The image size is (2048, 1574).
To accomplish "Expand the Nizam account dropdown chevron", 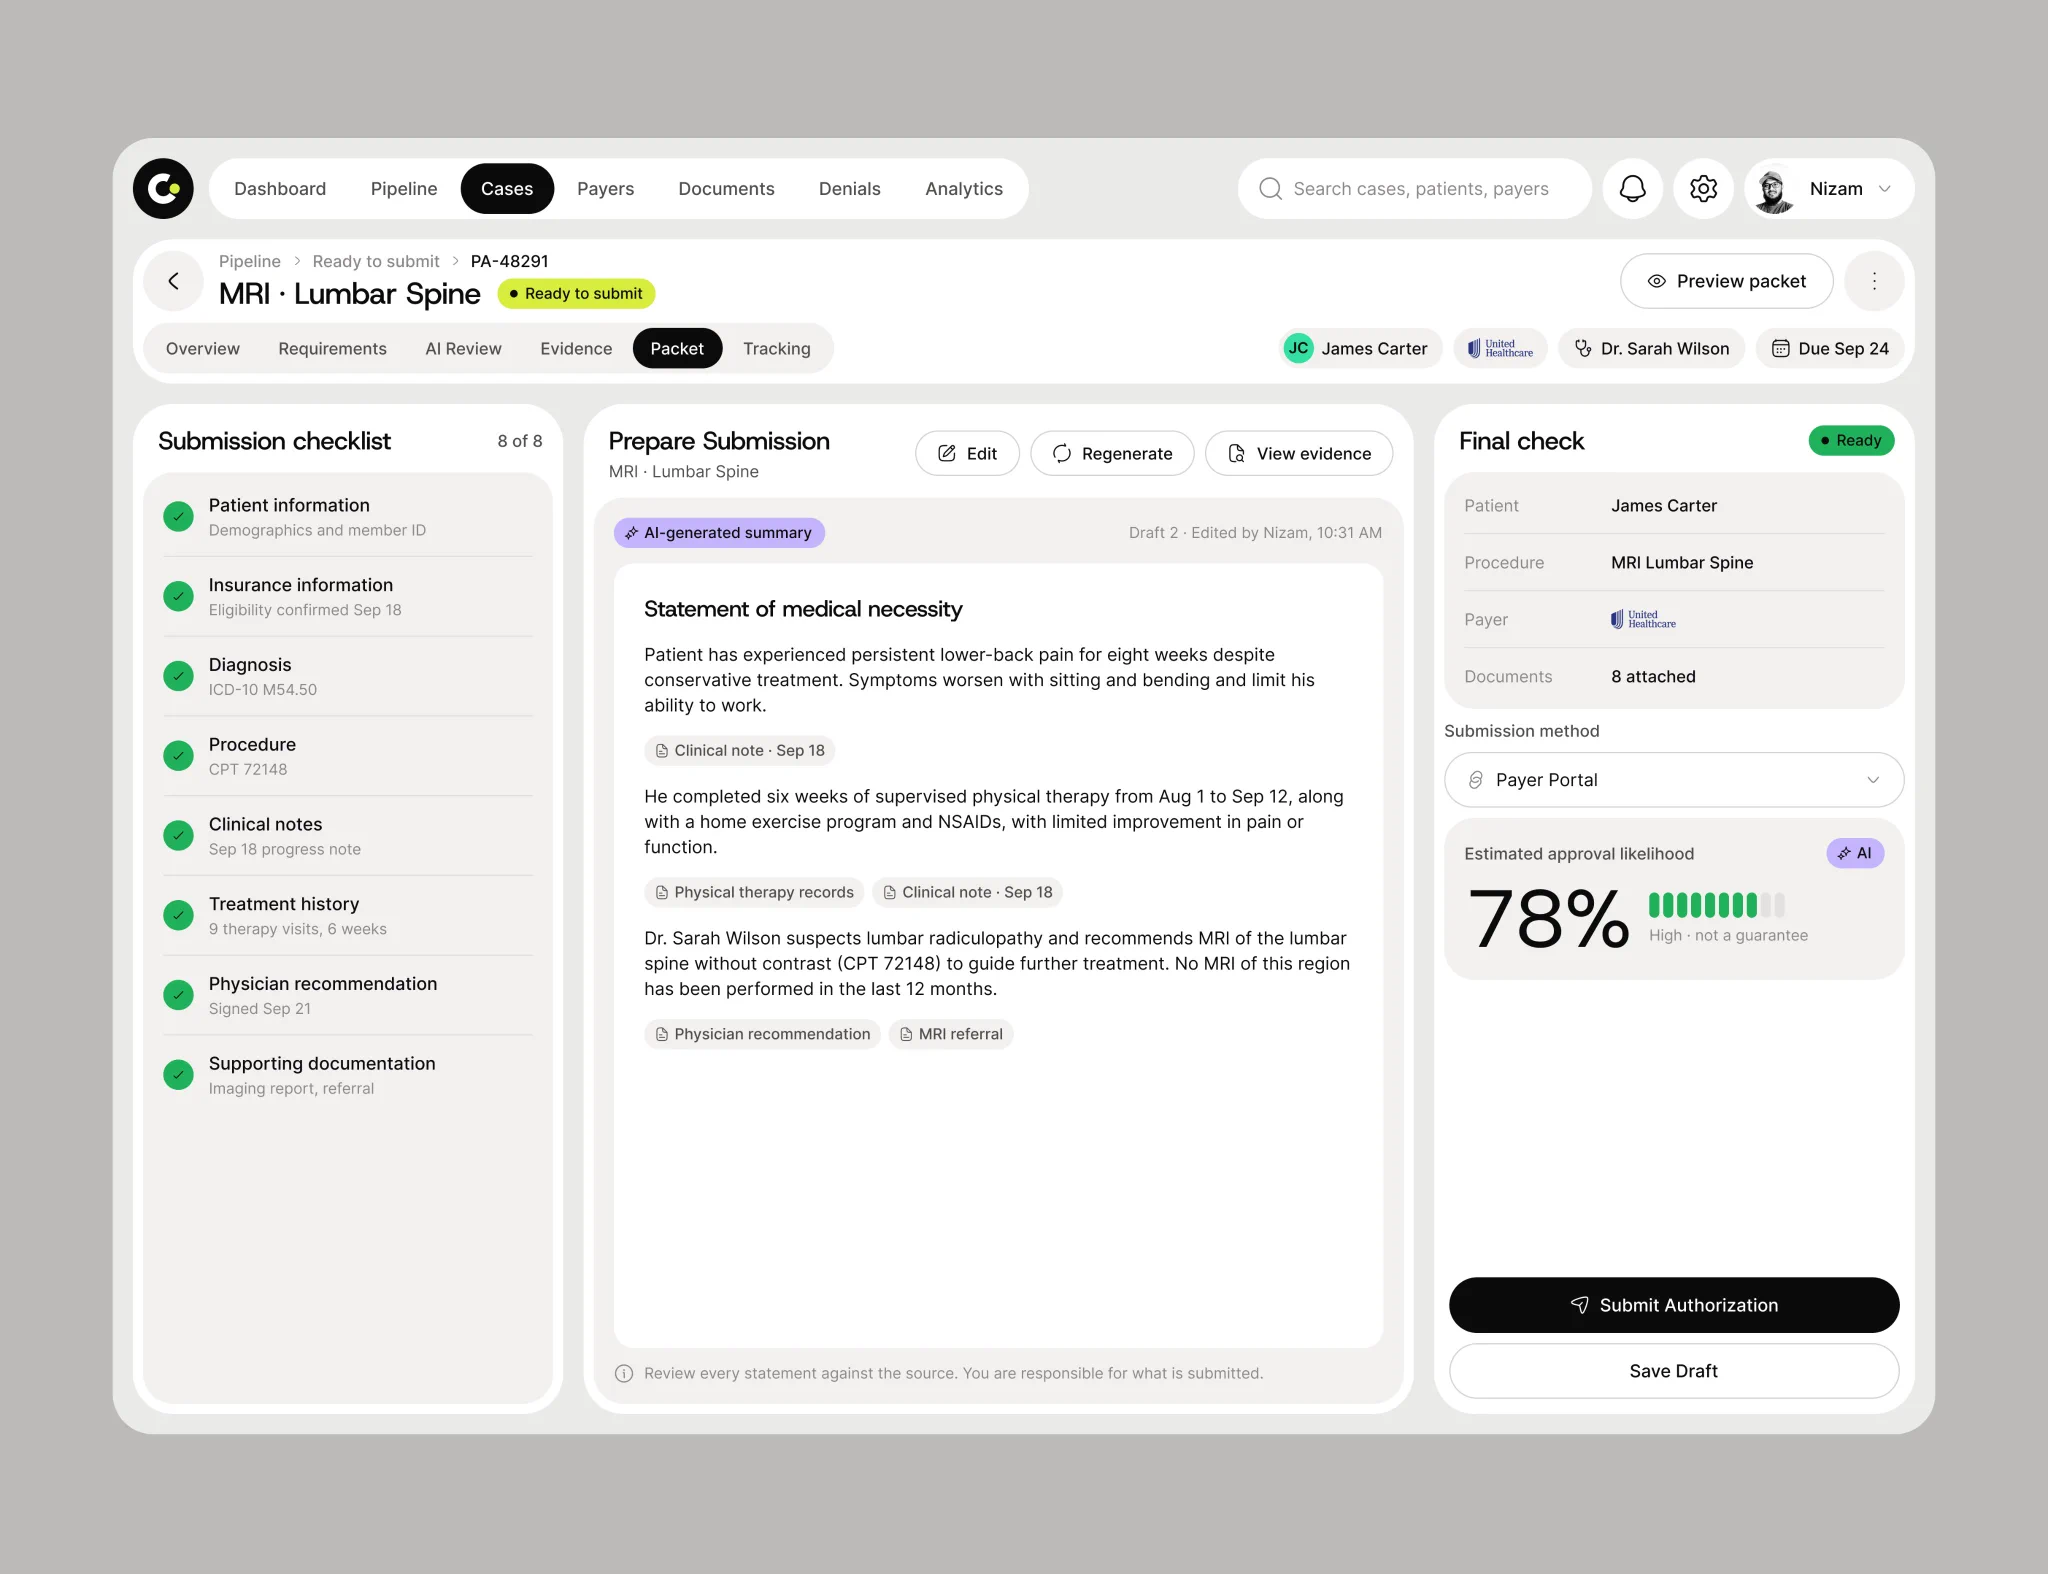I will coord(1885,188).
